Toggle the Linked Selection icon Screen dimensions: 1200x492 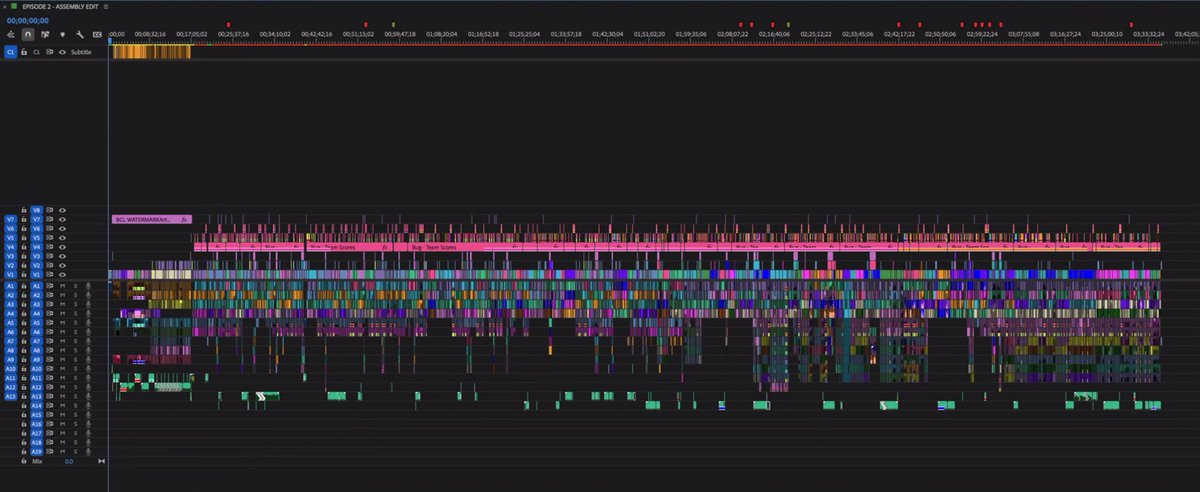tap(45, 34)
